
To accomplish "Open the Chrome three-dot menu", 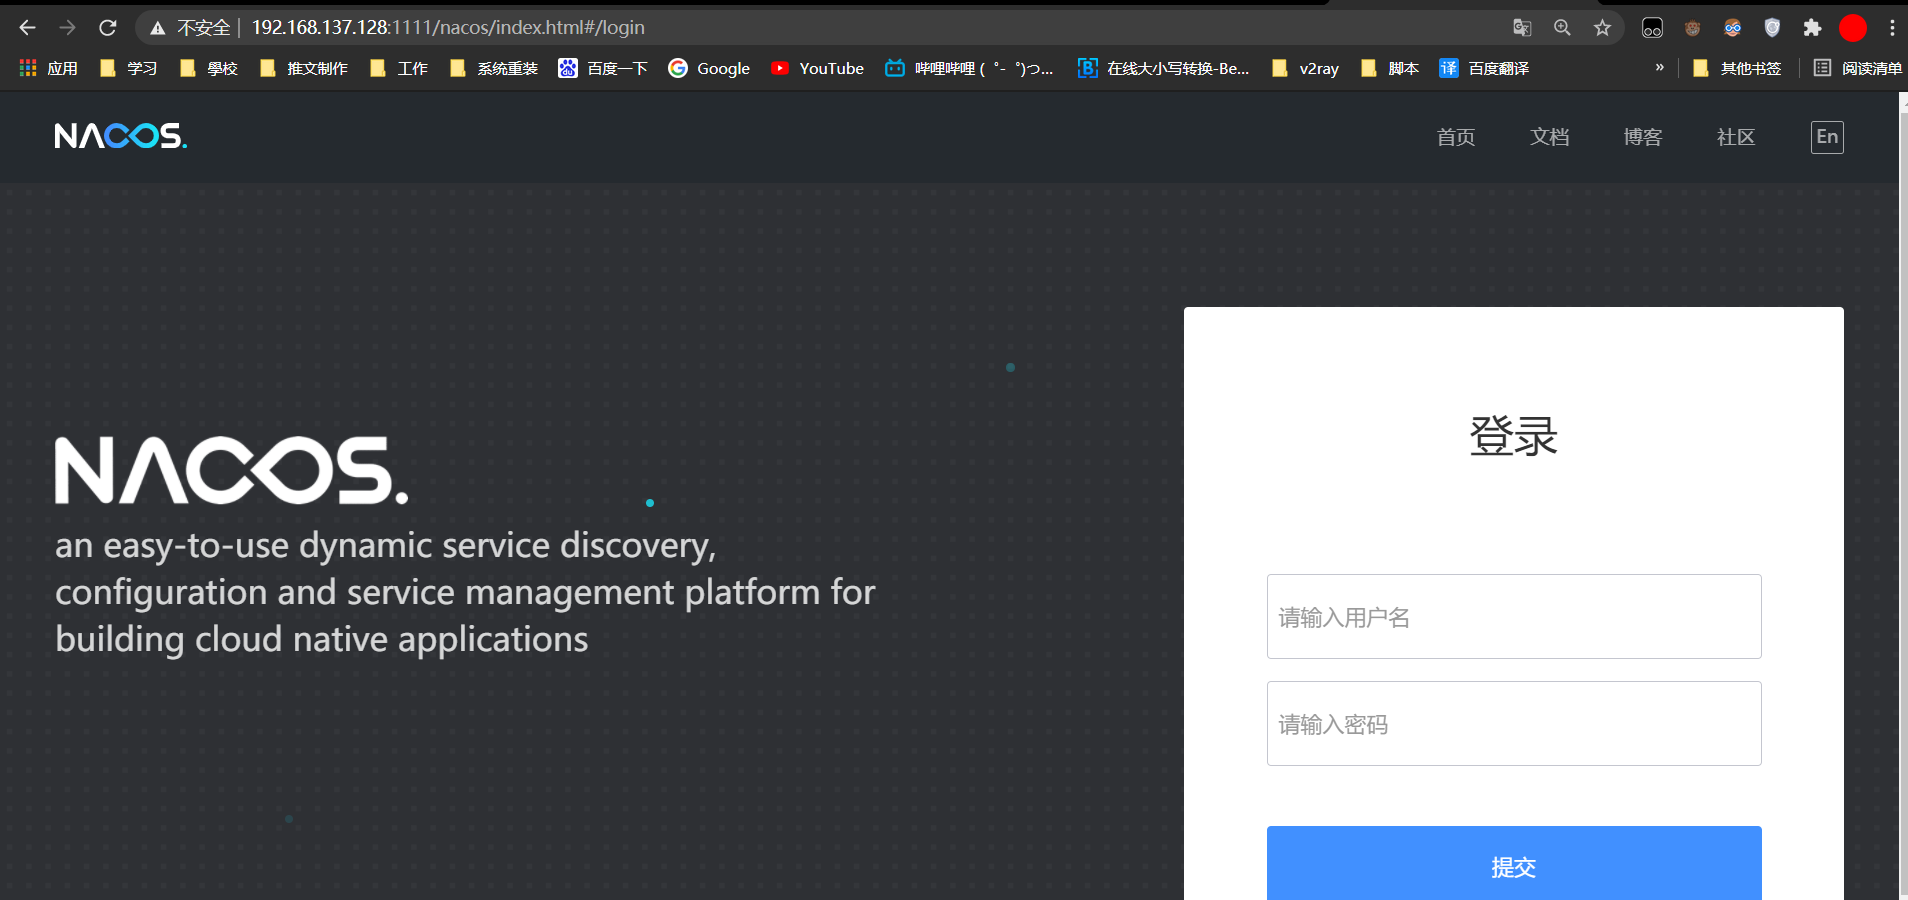I will [x=1892, y=28].
